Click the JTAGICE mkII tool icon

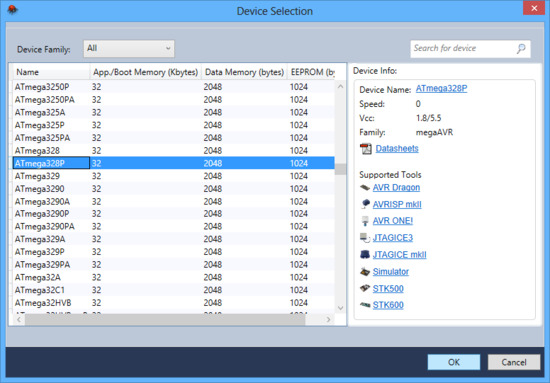click(365, 255)
